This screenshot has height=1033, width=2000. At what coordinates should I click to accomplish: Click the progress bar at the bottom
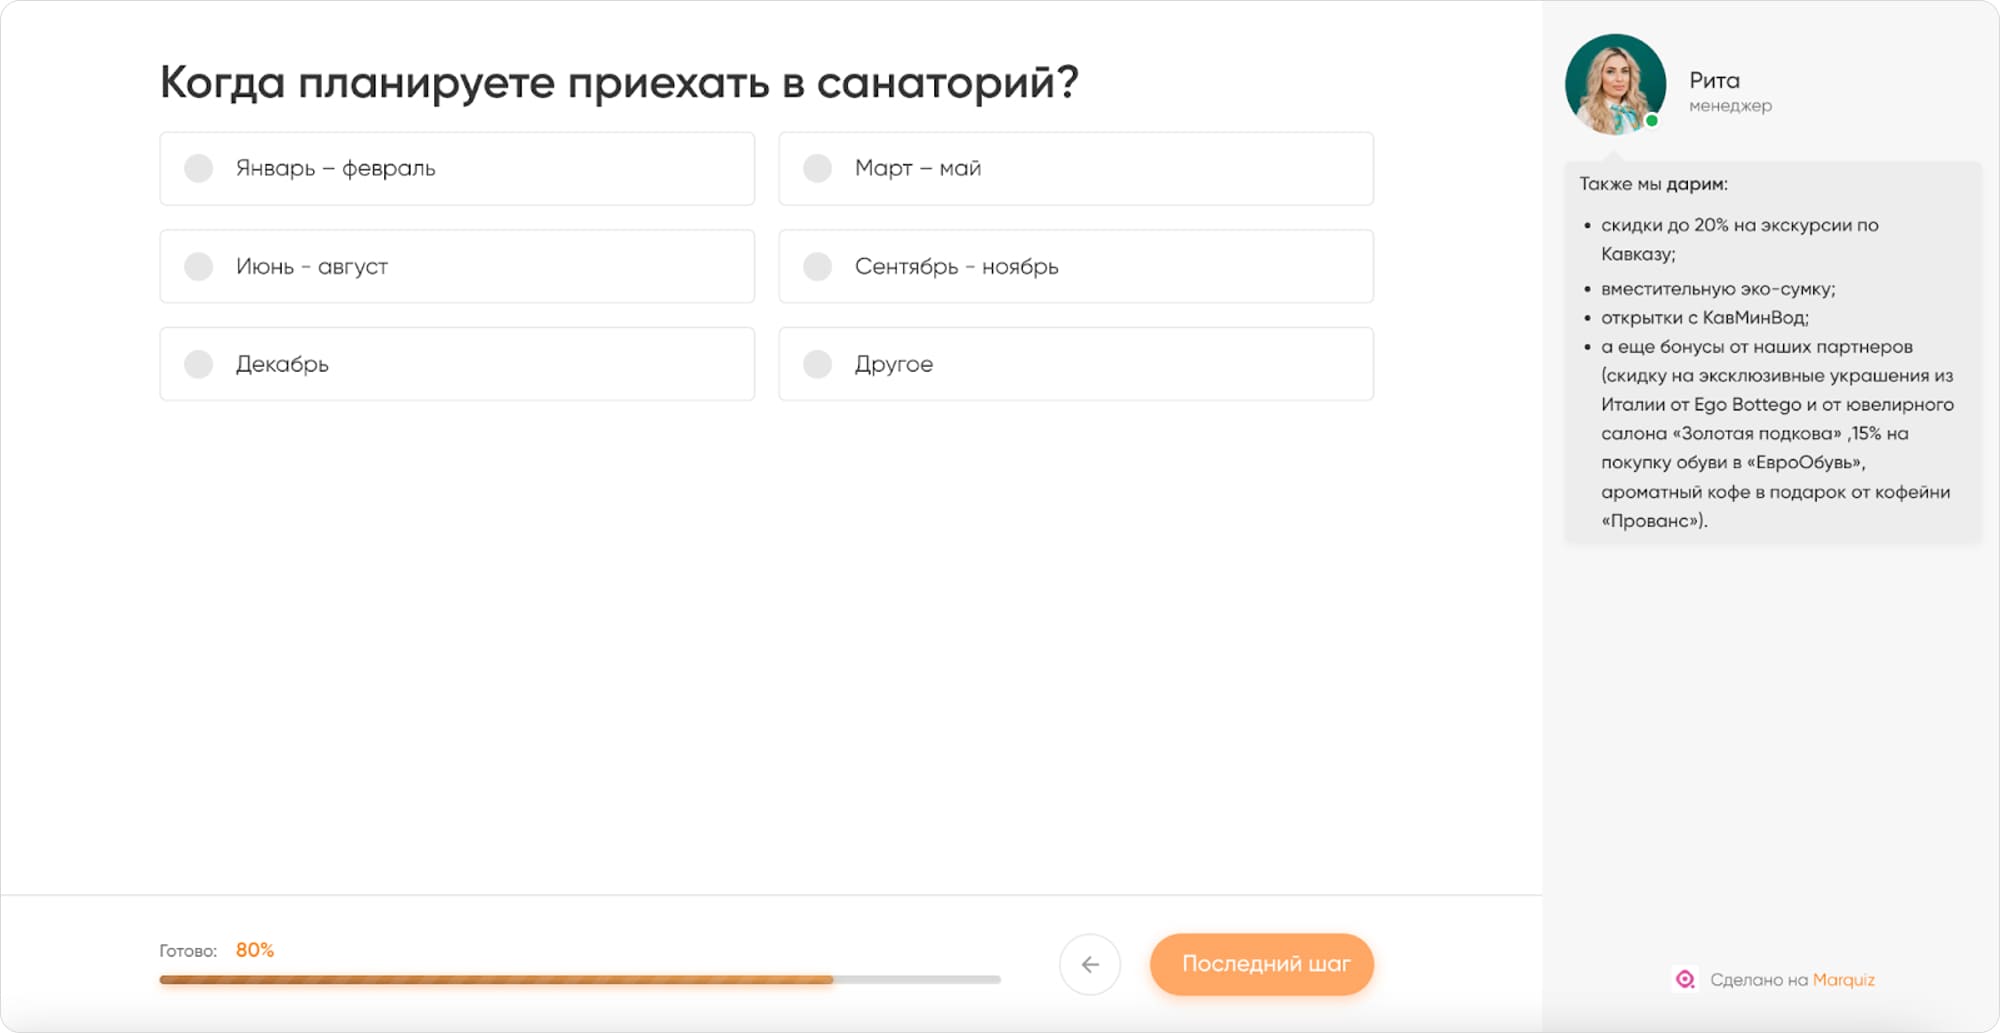pyautogui.click(x=578, y=980)
